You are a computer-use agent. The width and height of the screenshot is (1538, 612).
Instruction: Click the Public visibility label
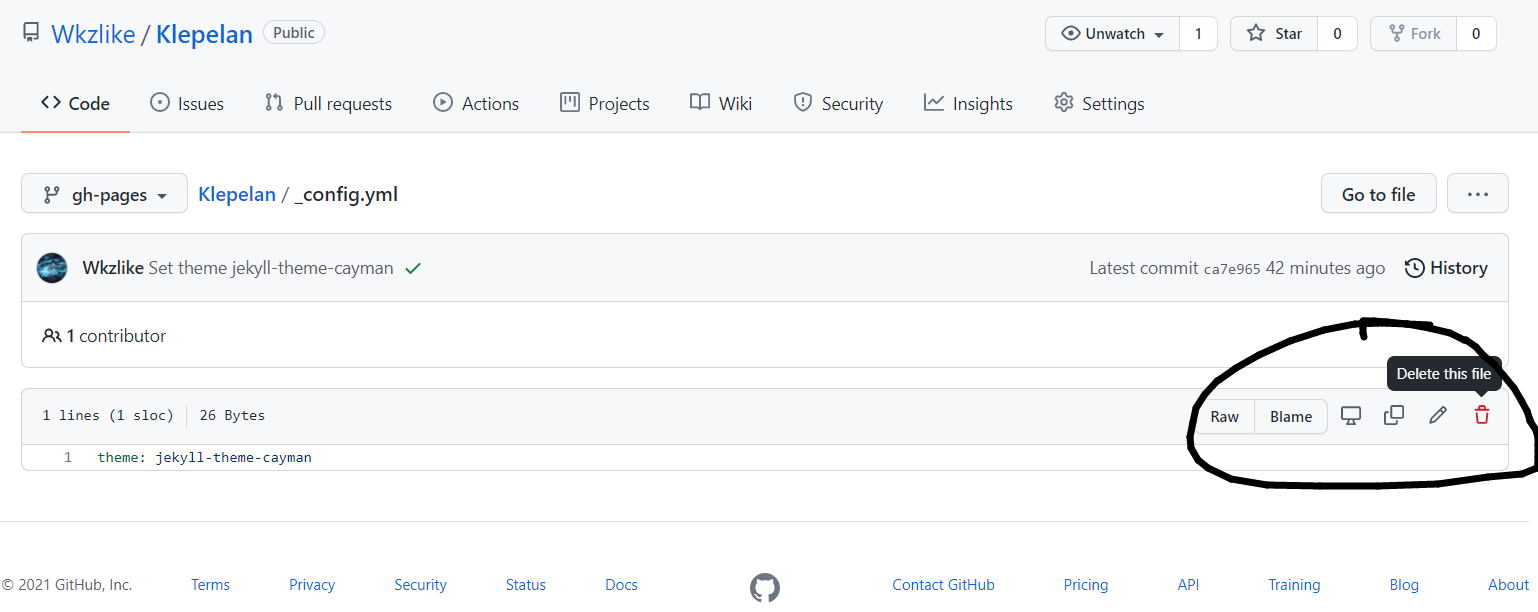point(294,33)
